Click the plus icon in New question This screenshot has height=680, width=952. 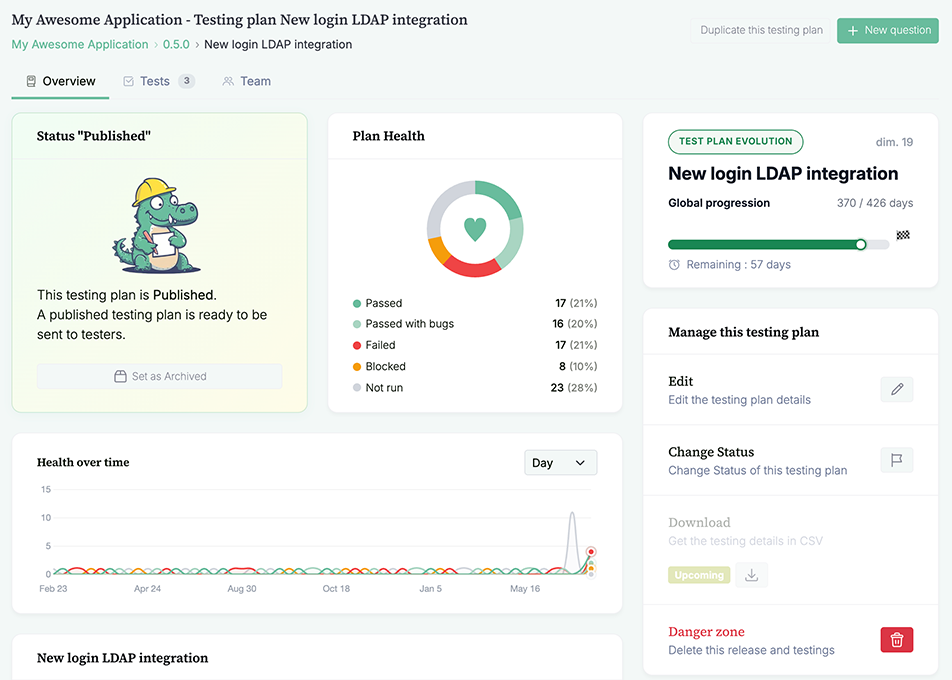(x=852, y=30)
